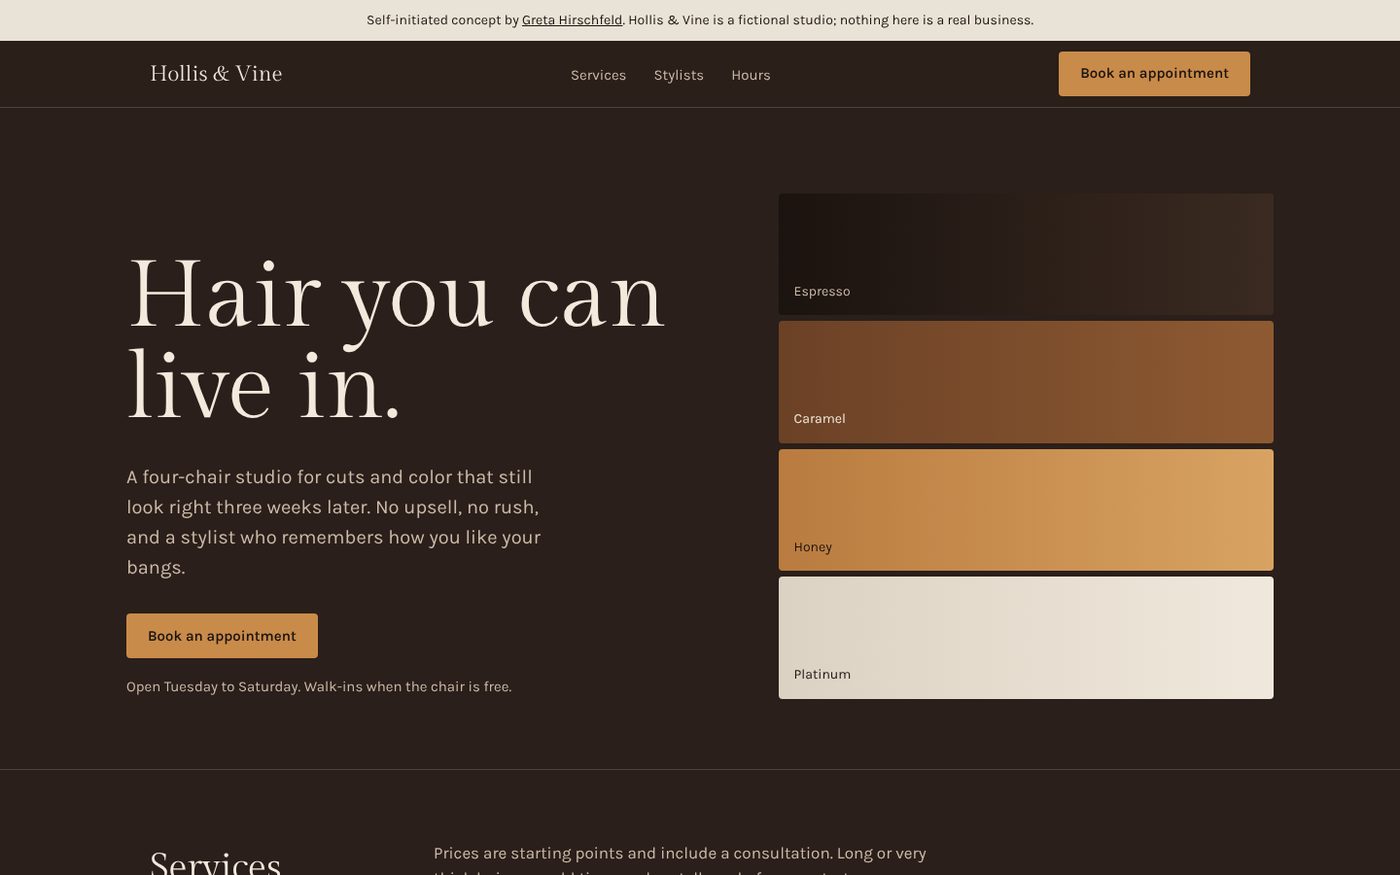Click Book an appointment below the hero paragraph

[222, 636]
